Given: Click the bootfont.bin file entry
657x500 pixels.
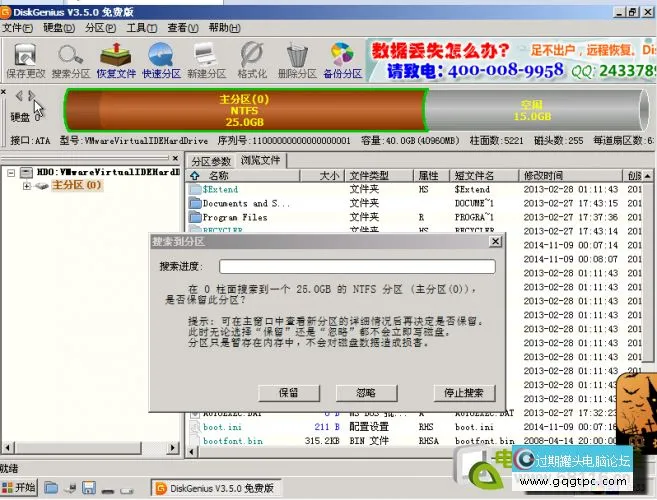Looking at the screenshot, I should pos(233,441).
